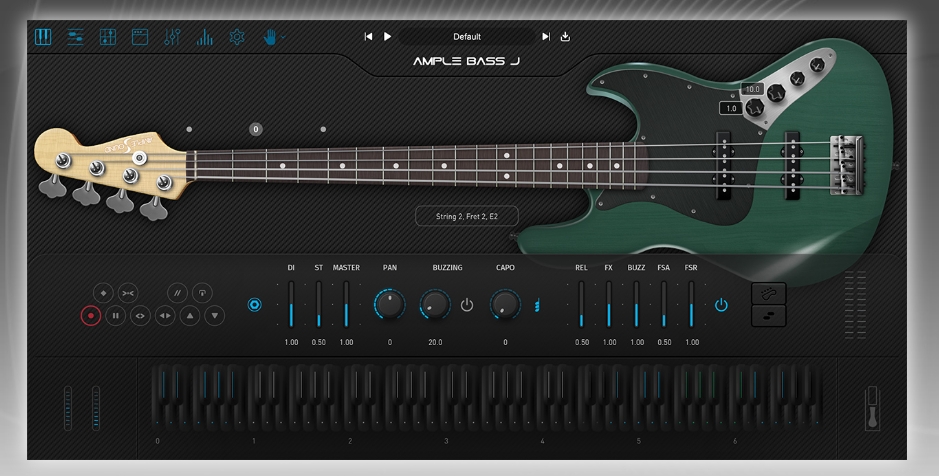
Task: Skip to the next preset
Action: click(x=546, y=37)
